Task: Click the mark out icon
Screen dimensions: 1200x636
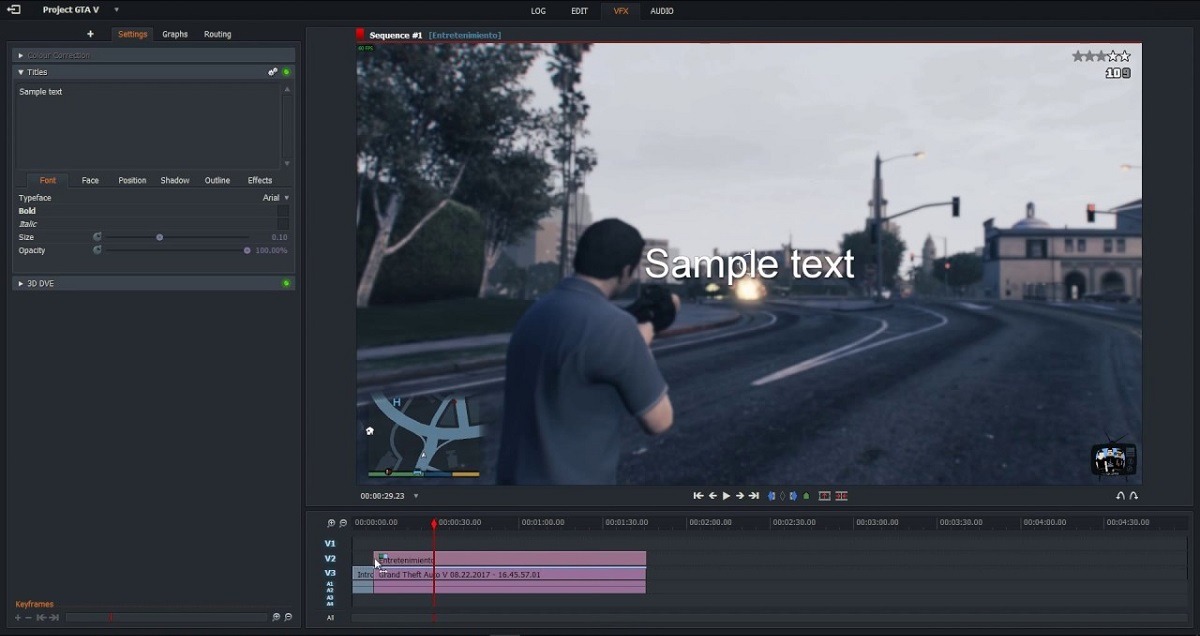Action: (794, 496)
